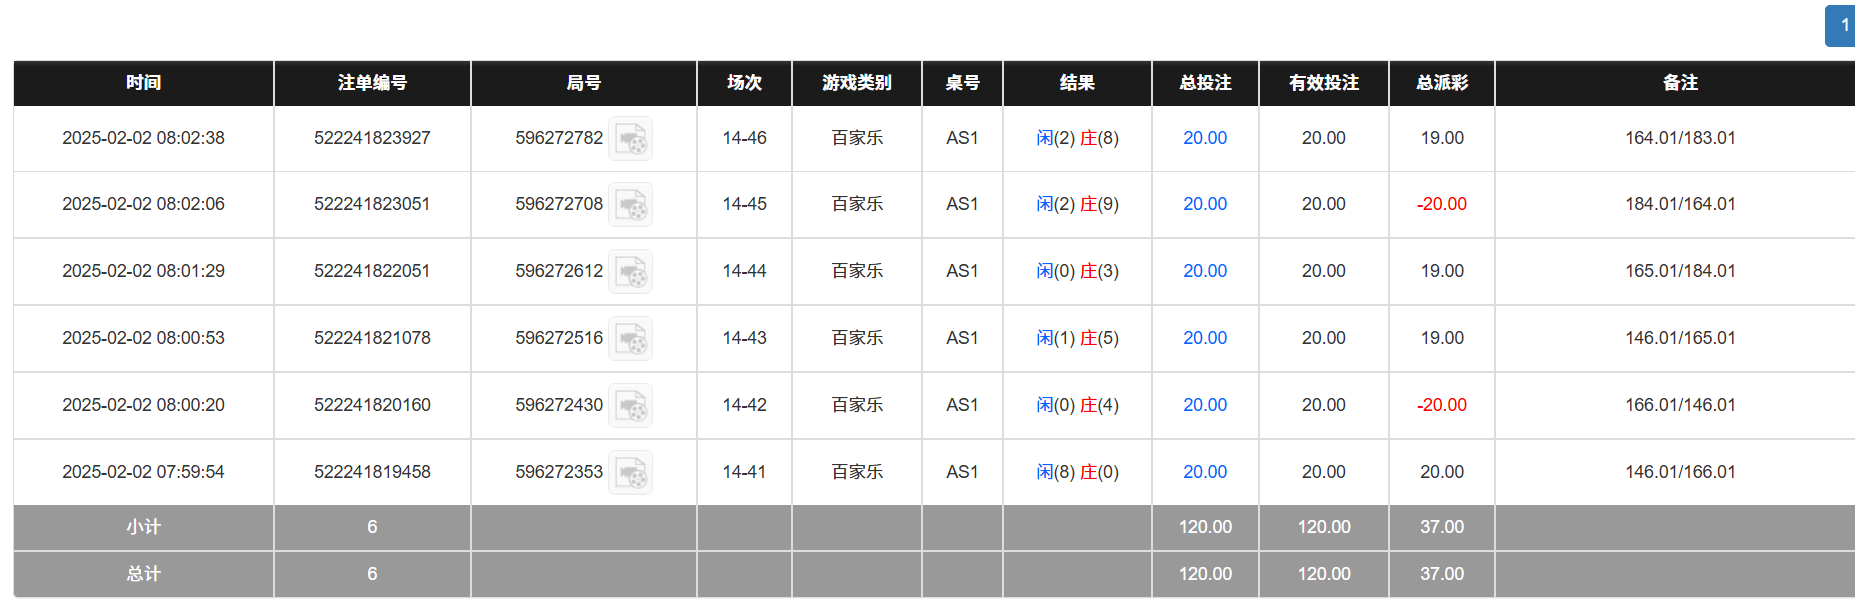The height and width of the screenshot is (604, 1855).
Task: Select order number 522241823927 cell
Action: coord(372,138)
